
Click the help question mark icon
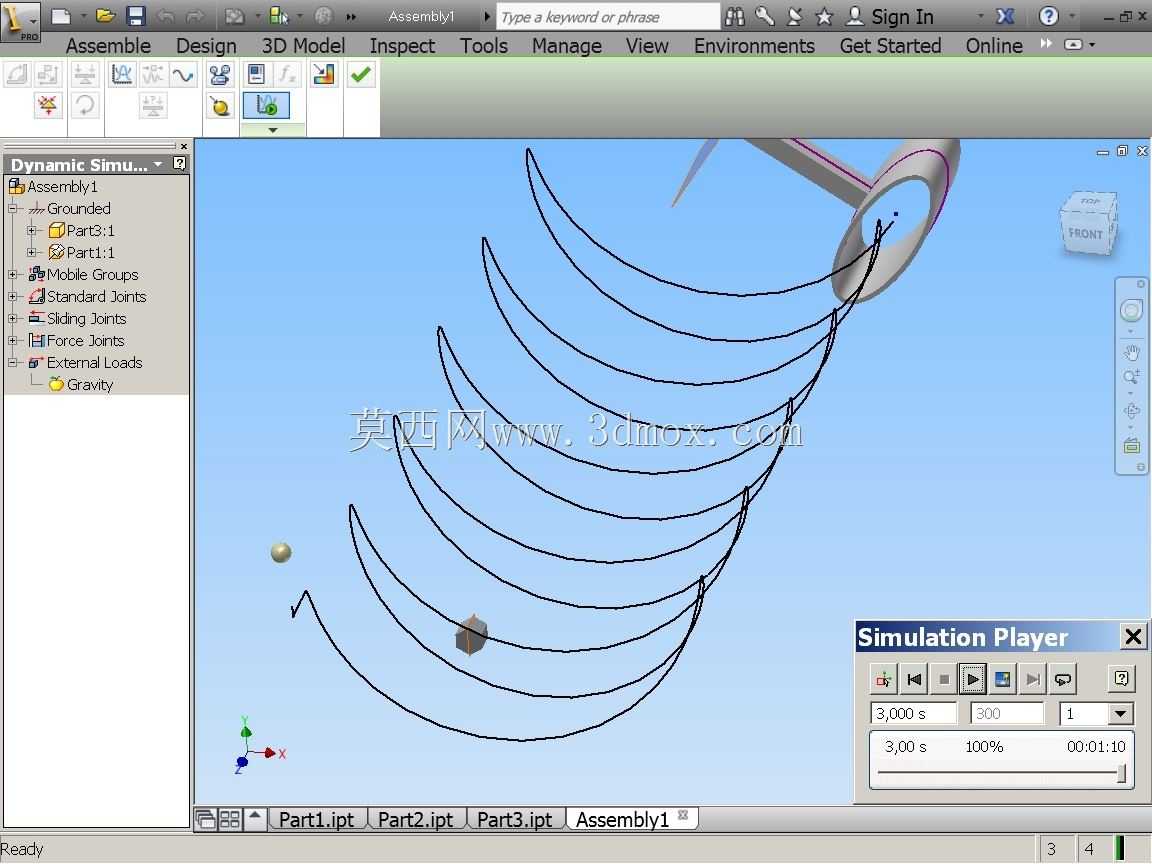[1048, 16]
